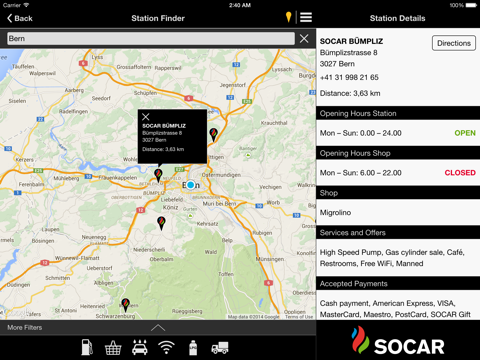Tap the SOCAR BÜMPLIZ station title
The height and width of the screenshot is (360, 480).
351,41
